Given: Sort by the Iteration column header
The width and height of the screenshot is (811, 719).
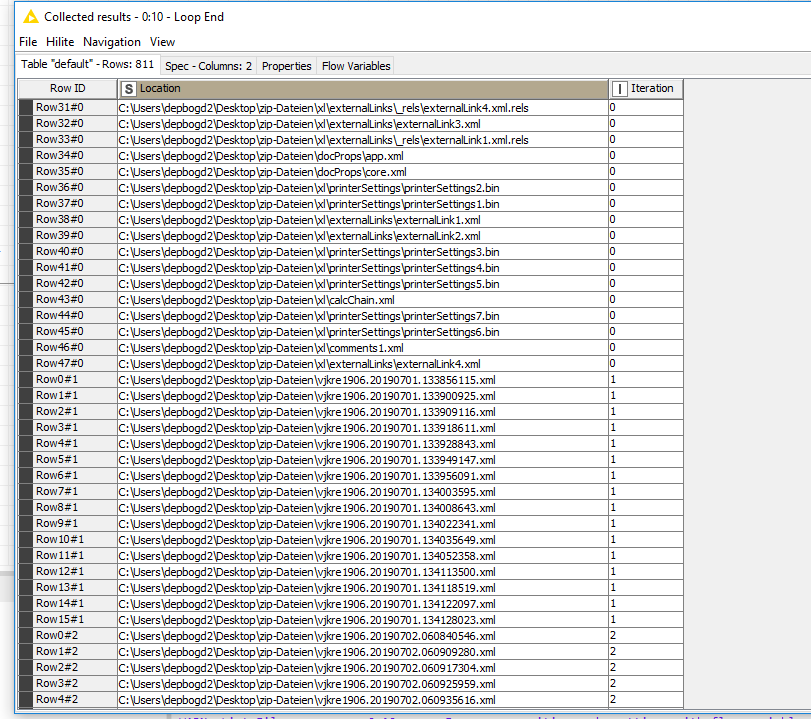Looking at the screenshot, I should 647,88.
